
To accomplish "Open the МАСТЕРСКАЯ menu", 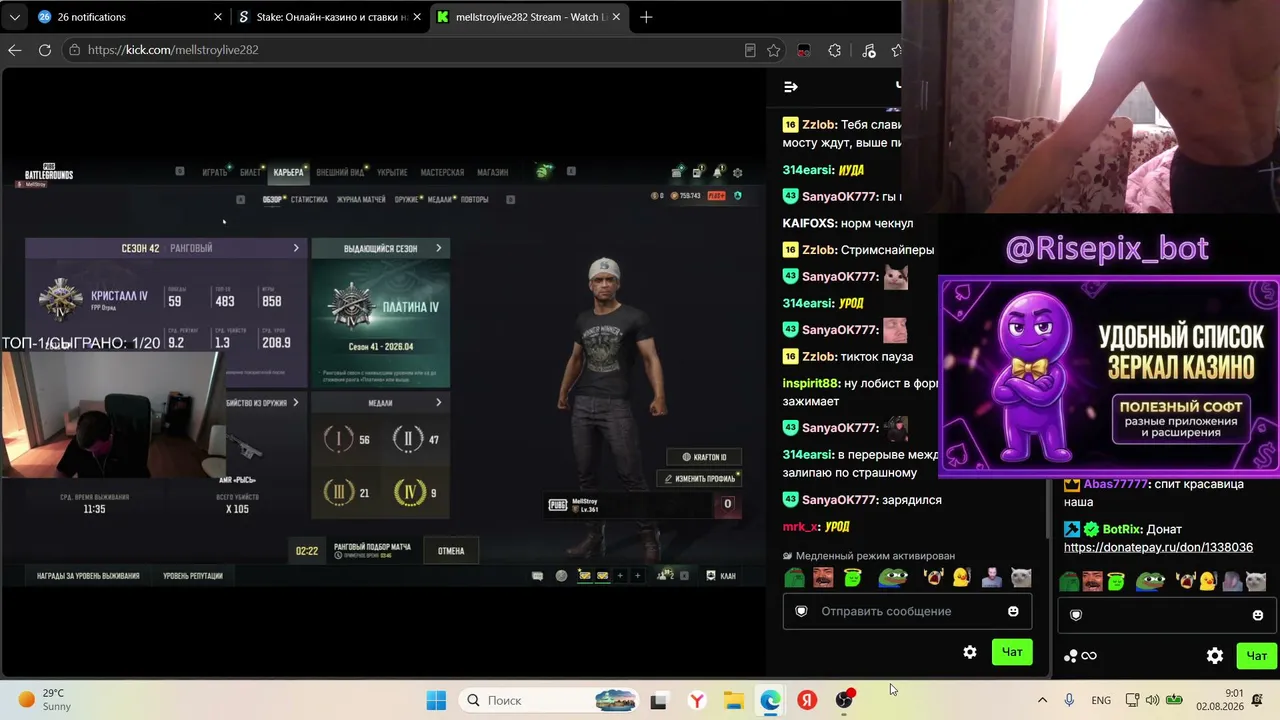I will tap(442, 172).
